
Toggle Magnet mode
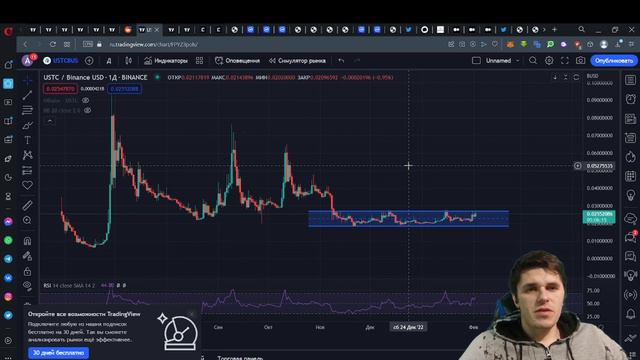click(x=27, y=241)
